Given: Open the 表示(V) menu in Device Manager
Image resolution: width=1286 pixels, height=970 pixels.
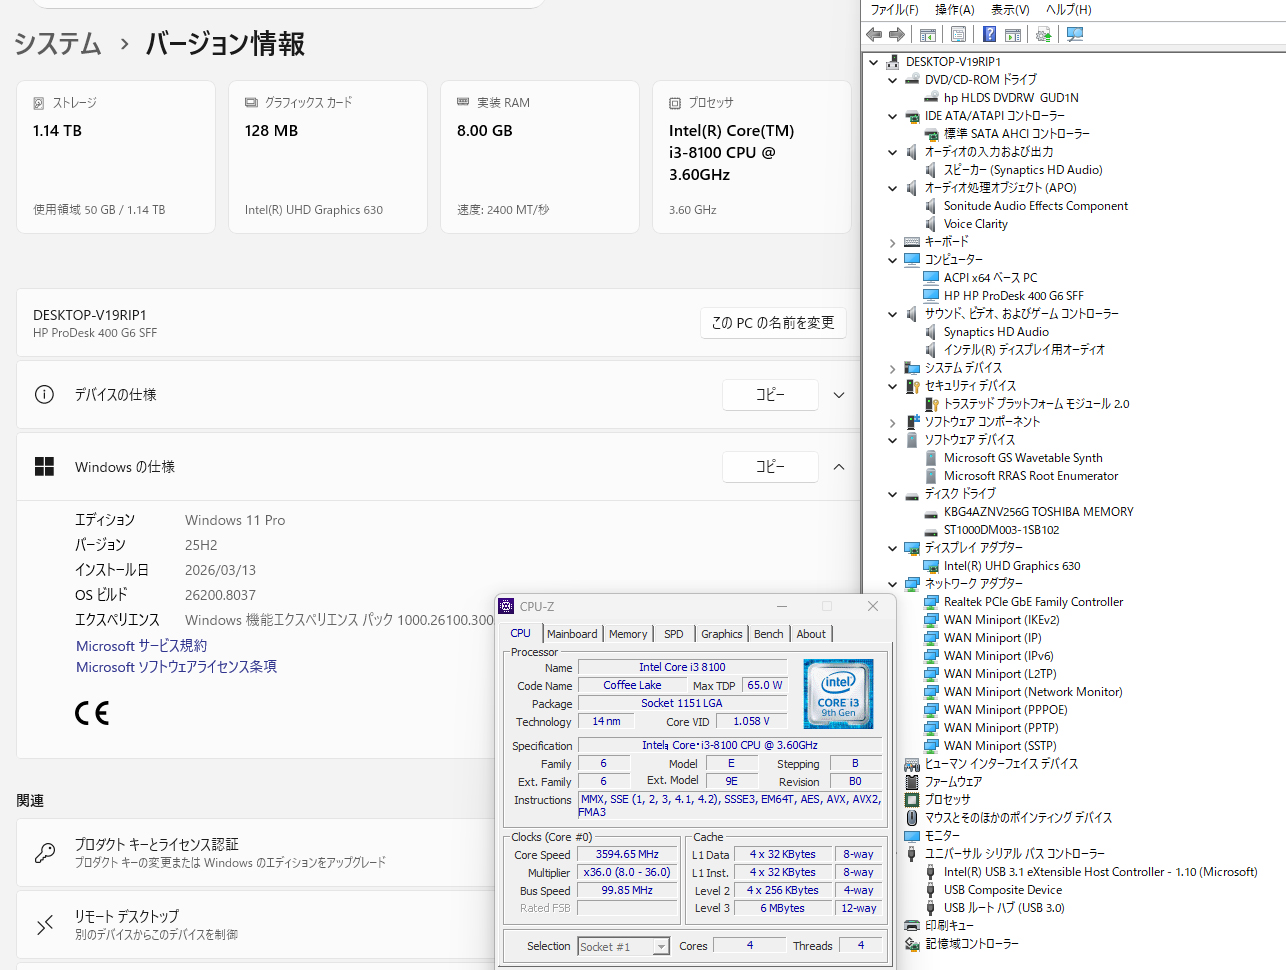Looking at the screenshot, I should pos(1010,10).
